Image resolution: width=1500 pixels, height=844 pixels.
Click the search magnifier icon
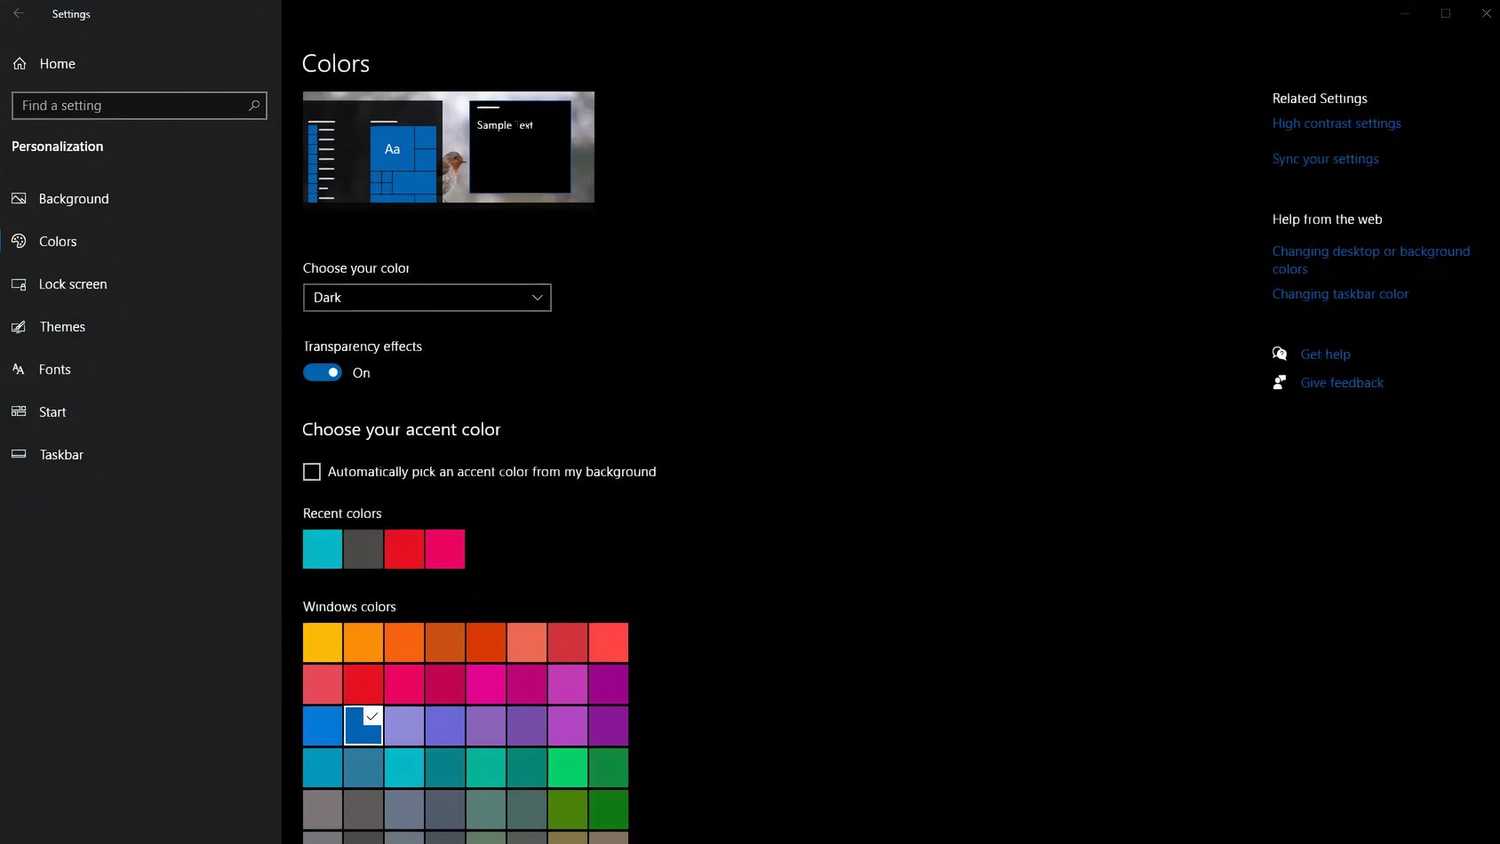click(x=254, y=105)
